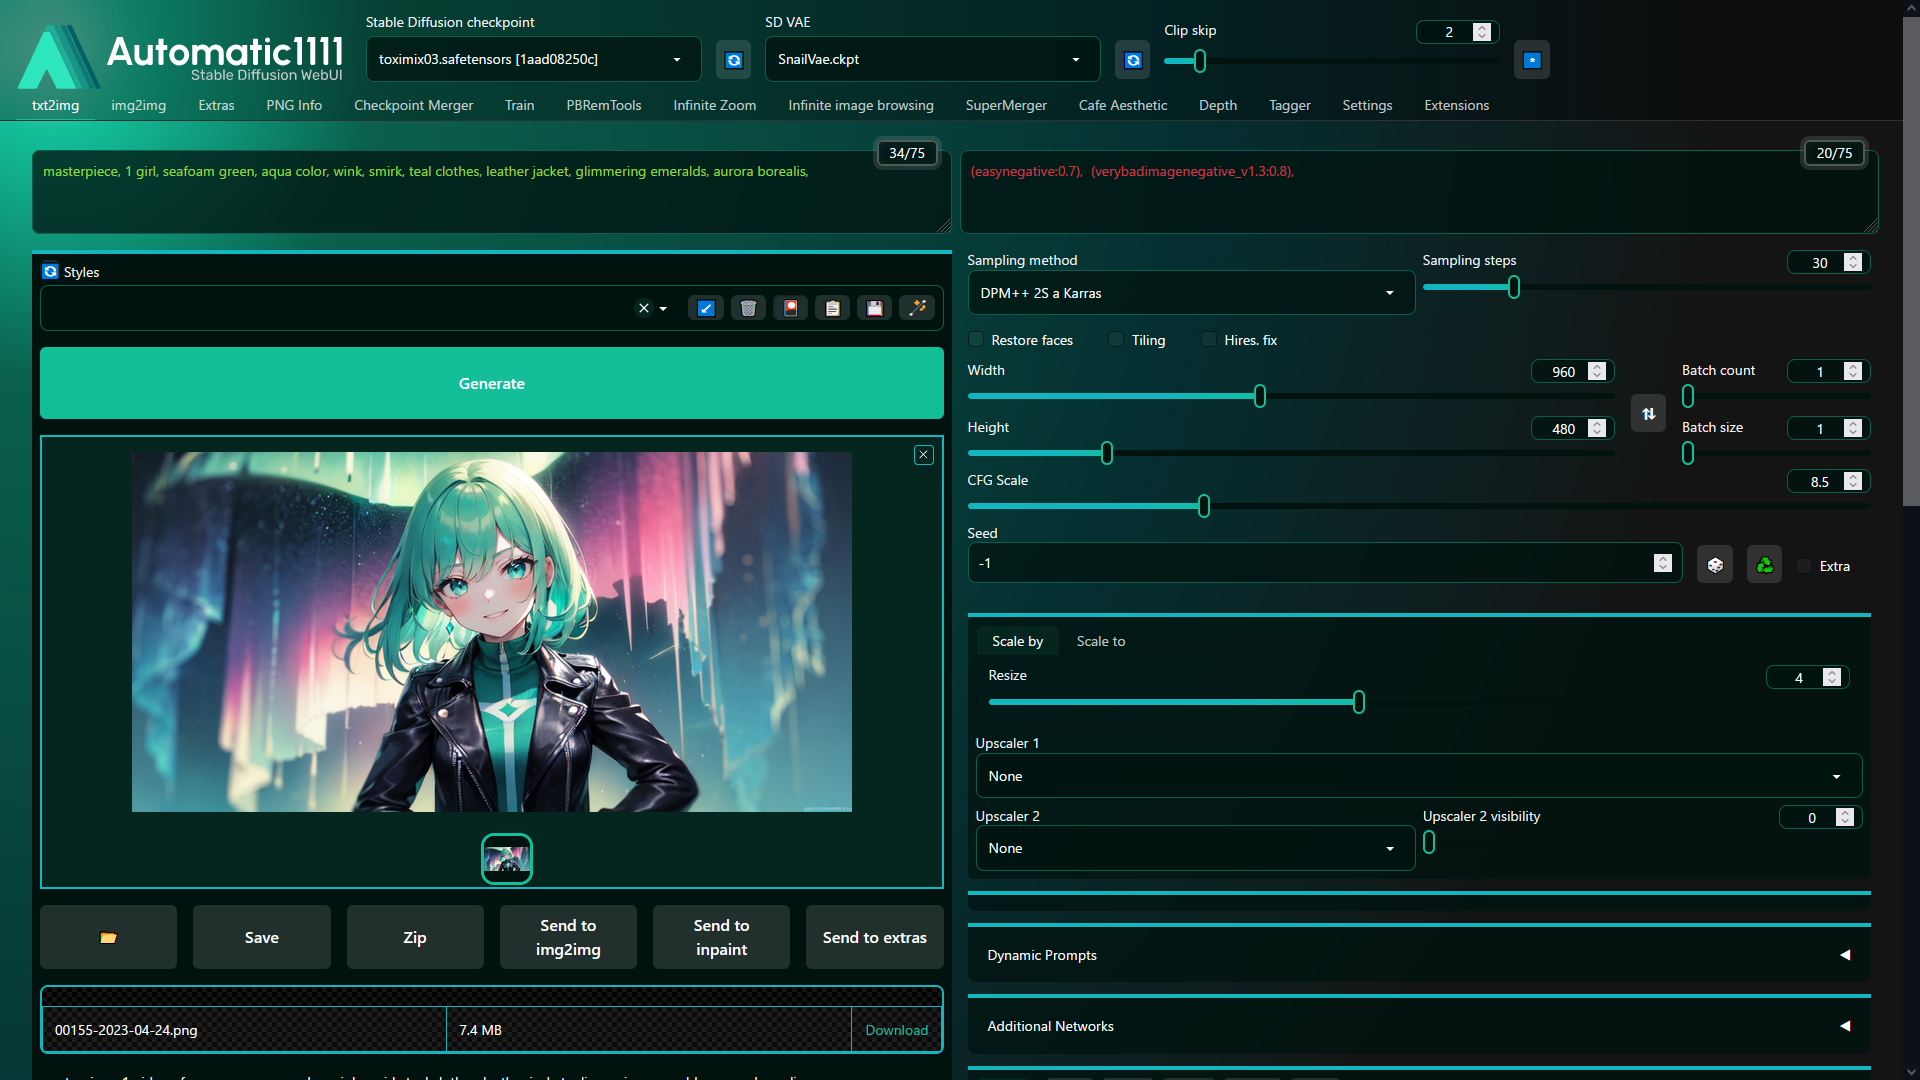Check the Extra seed checkbox
Viewport: 1920px width, 1080px height.
tap(1804, 566)
